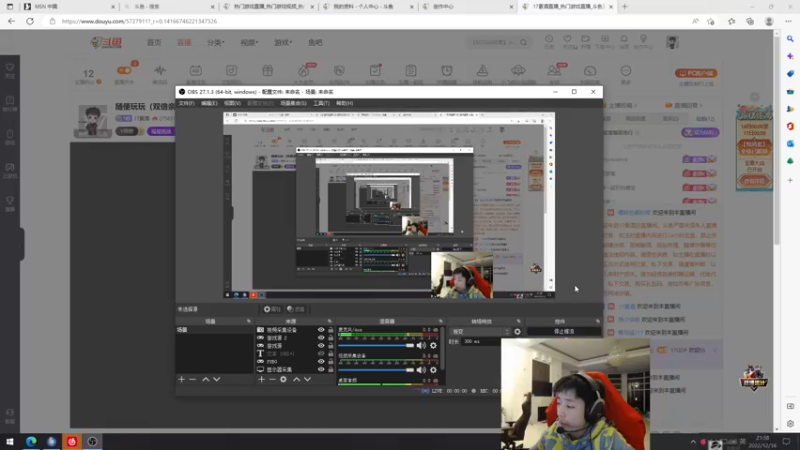Mute the 视频采集设备 channel in mixer
This screenshot has width=800, height=450.
coord(421,370)
